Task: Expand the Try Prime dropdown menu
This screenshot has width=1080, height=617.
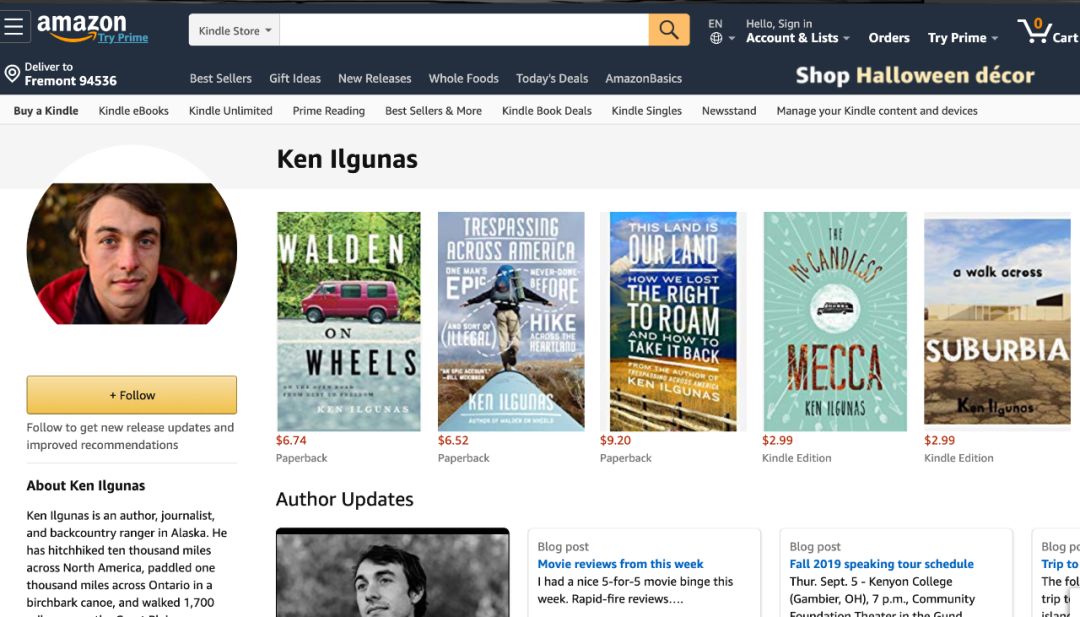Action: coord(962,38)
